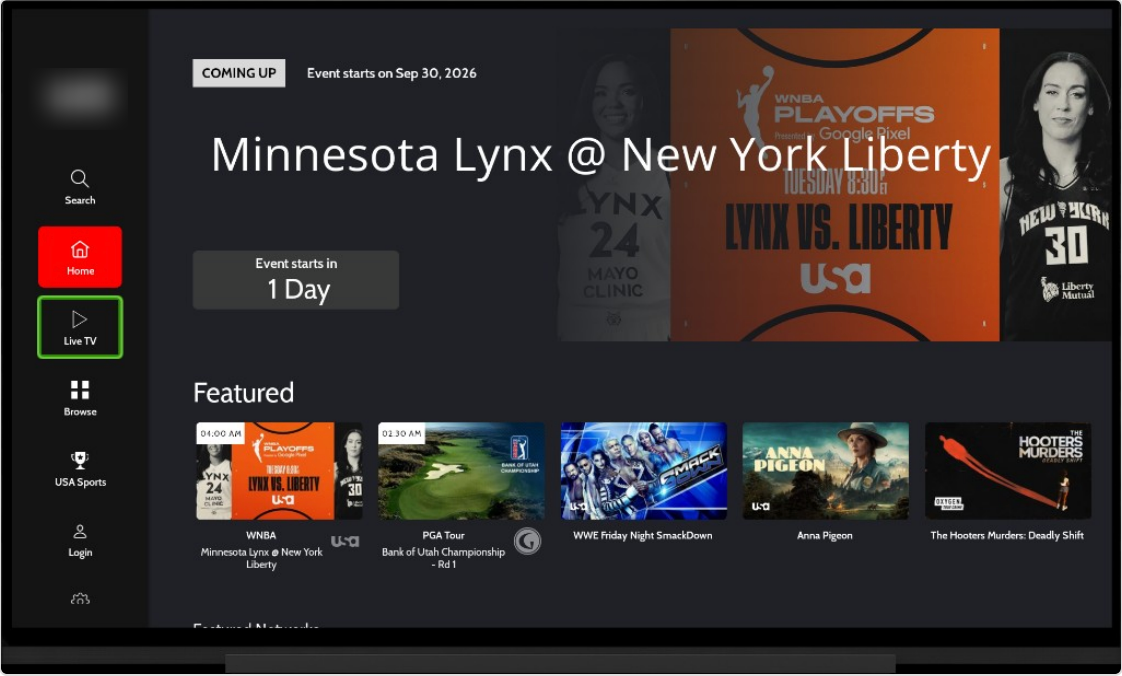Open Login person icon
Viewport: 1122px width, 676px height.
[79, 532]
